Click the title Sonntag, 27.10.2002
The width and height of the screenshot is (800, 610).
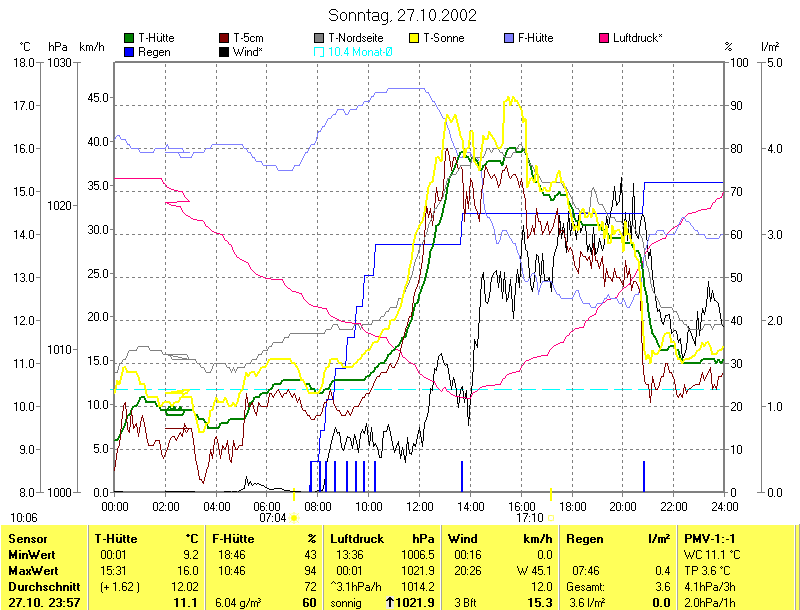(x=403, y=15)
